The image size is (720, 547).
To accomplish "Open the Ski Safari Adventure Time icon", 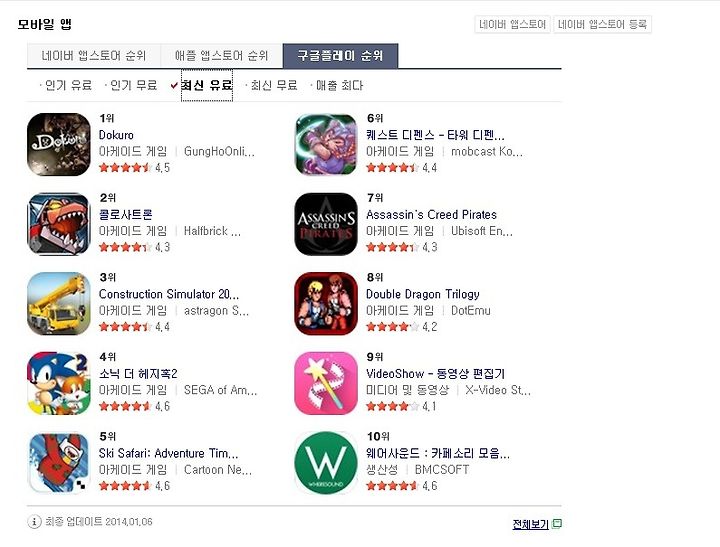I will (59, 462).
